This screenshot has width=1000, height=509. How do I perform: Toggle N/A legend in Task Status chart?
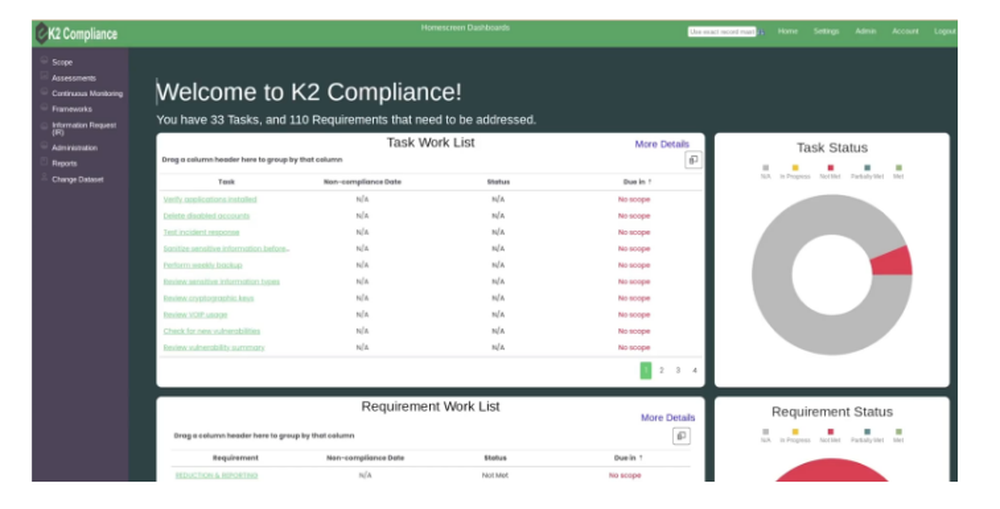pos(765,172)
